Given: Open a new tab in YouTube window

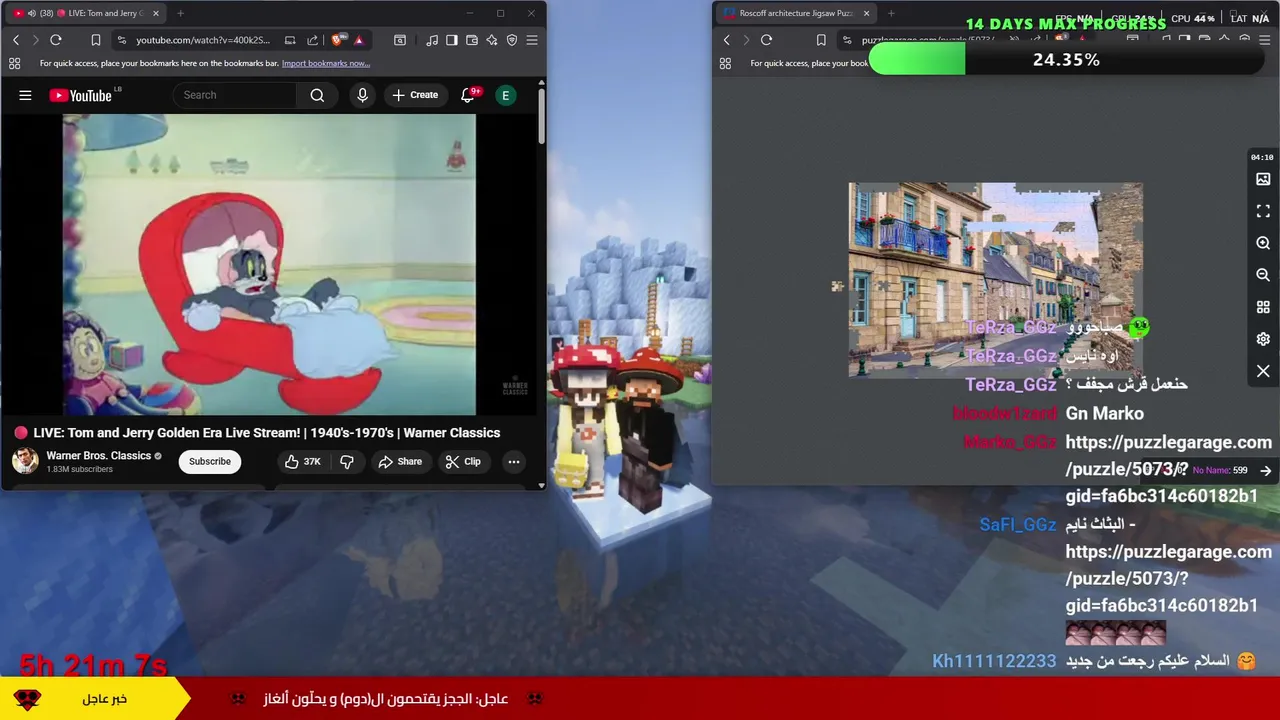Looking at the screenshot, I should (180, 13).
